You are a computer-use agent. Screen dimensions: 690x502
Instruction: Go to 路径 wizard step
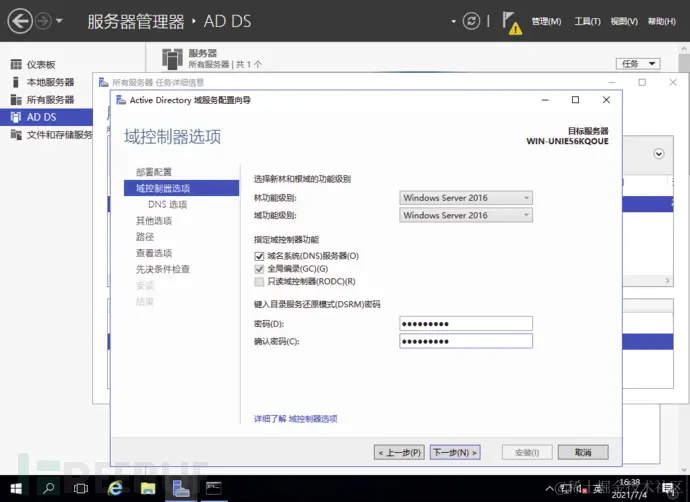coord(145,237)
